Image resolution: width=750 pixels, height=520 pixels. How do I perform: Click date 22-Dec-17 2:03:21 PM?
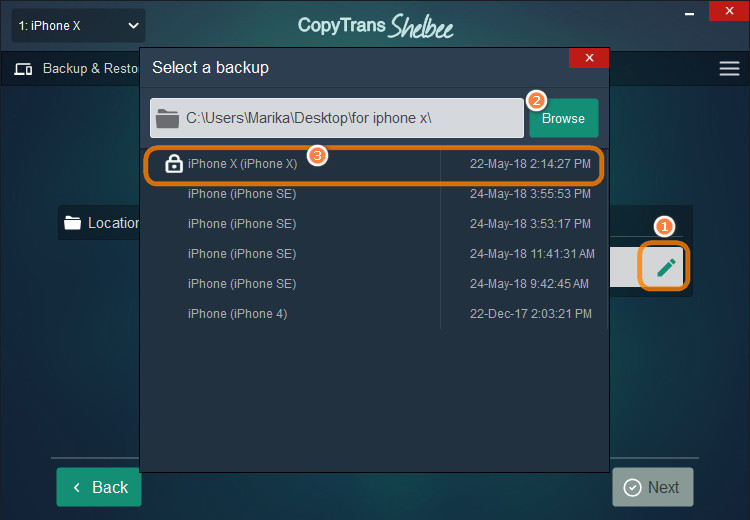tap(530, 314)
